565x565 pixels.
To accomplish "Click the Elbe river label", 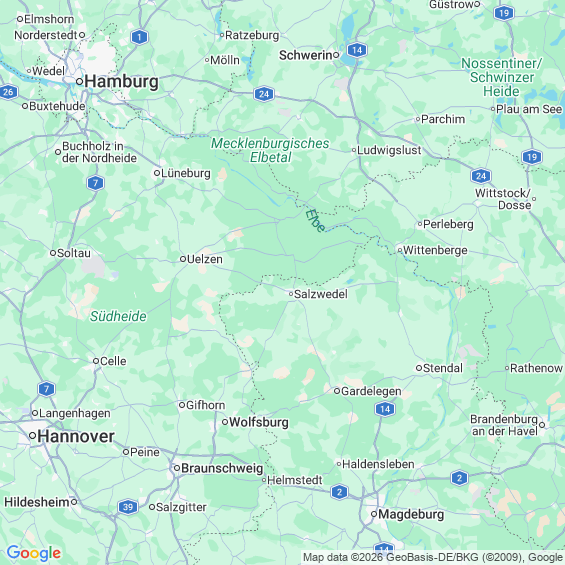I will [x=315, y=221].
